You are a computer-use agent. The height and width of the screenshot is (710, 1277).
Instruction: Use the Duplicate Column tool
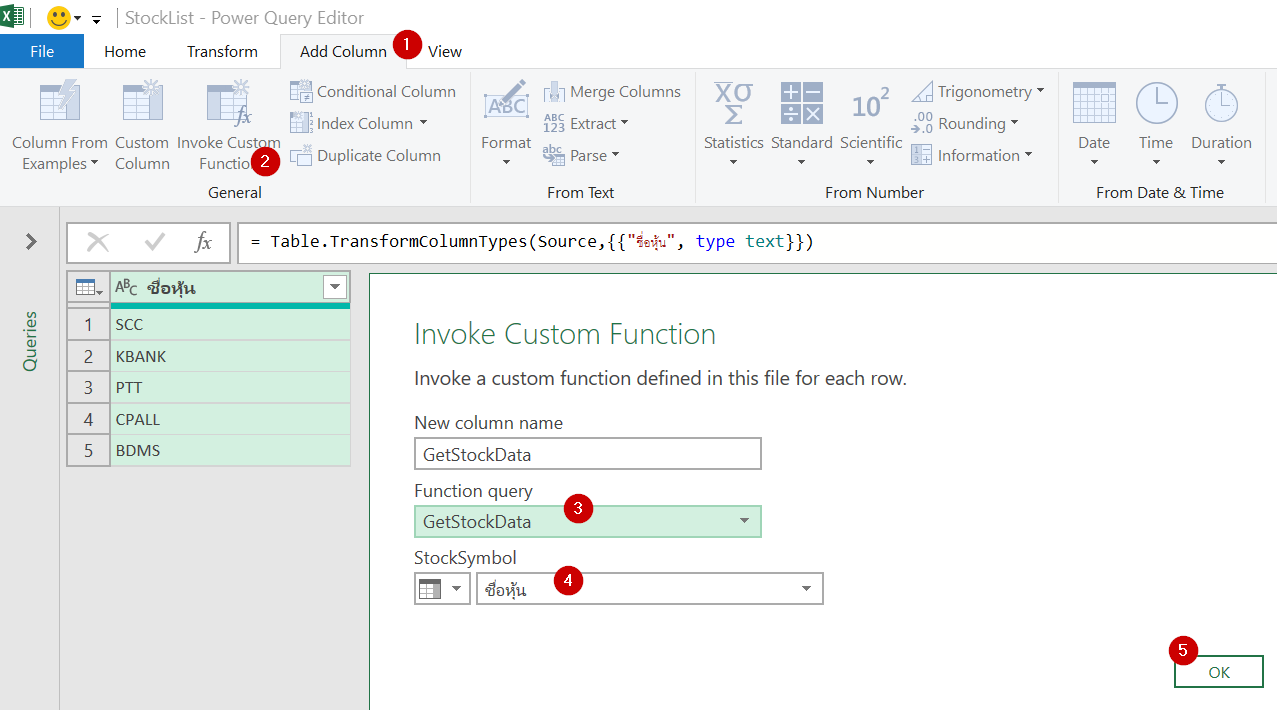(x=366, y=155)
